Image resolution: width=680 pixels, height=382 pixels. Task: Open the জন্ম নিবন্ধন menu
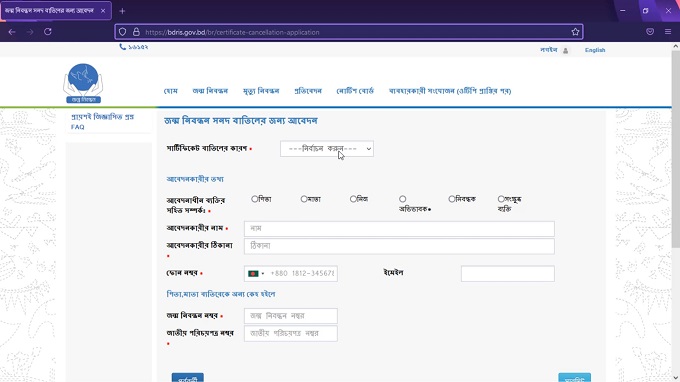click(x=210, y=91)
